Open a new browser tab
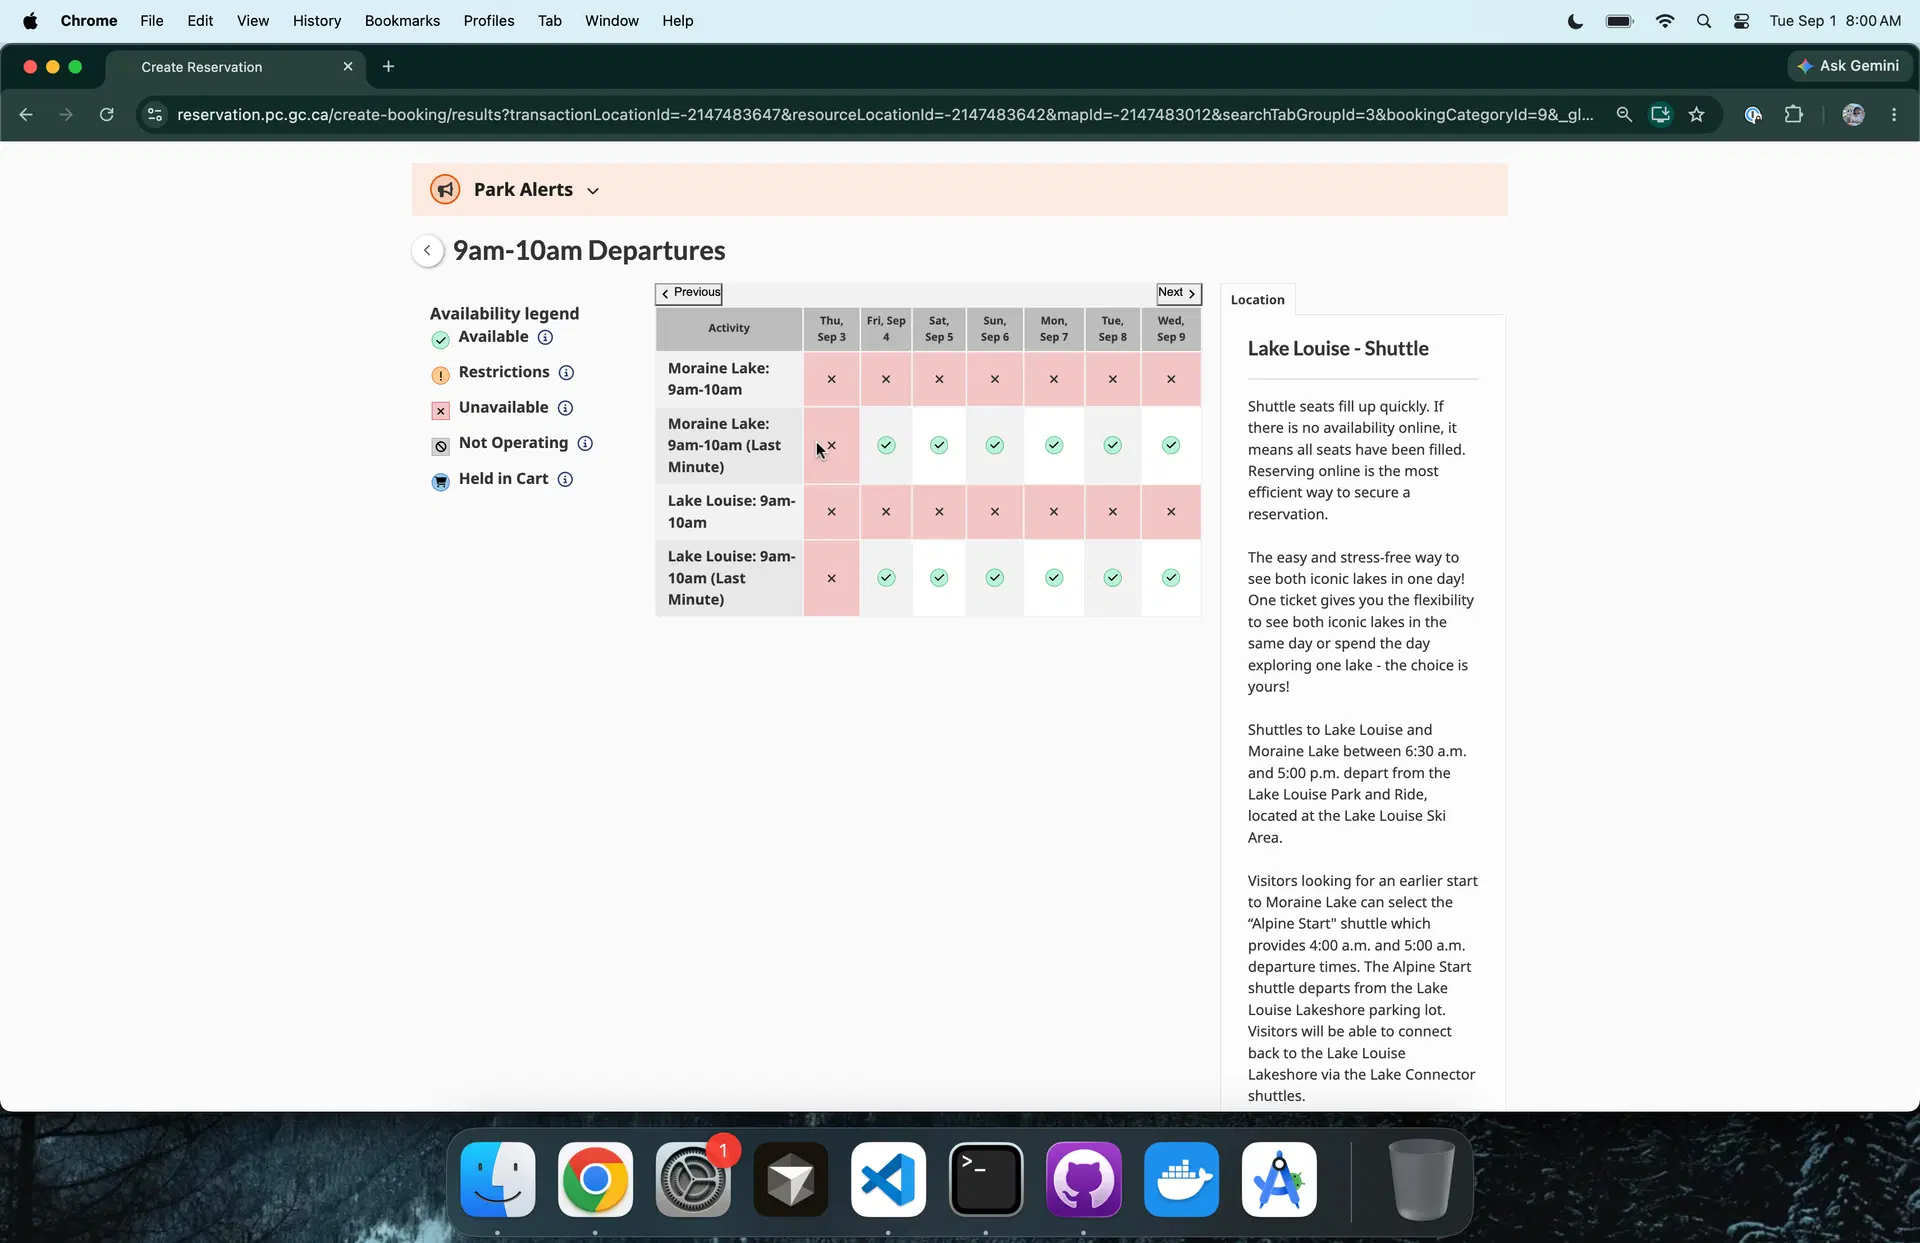The image size is (1920, 1243). click(389, 66)
